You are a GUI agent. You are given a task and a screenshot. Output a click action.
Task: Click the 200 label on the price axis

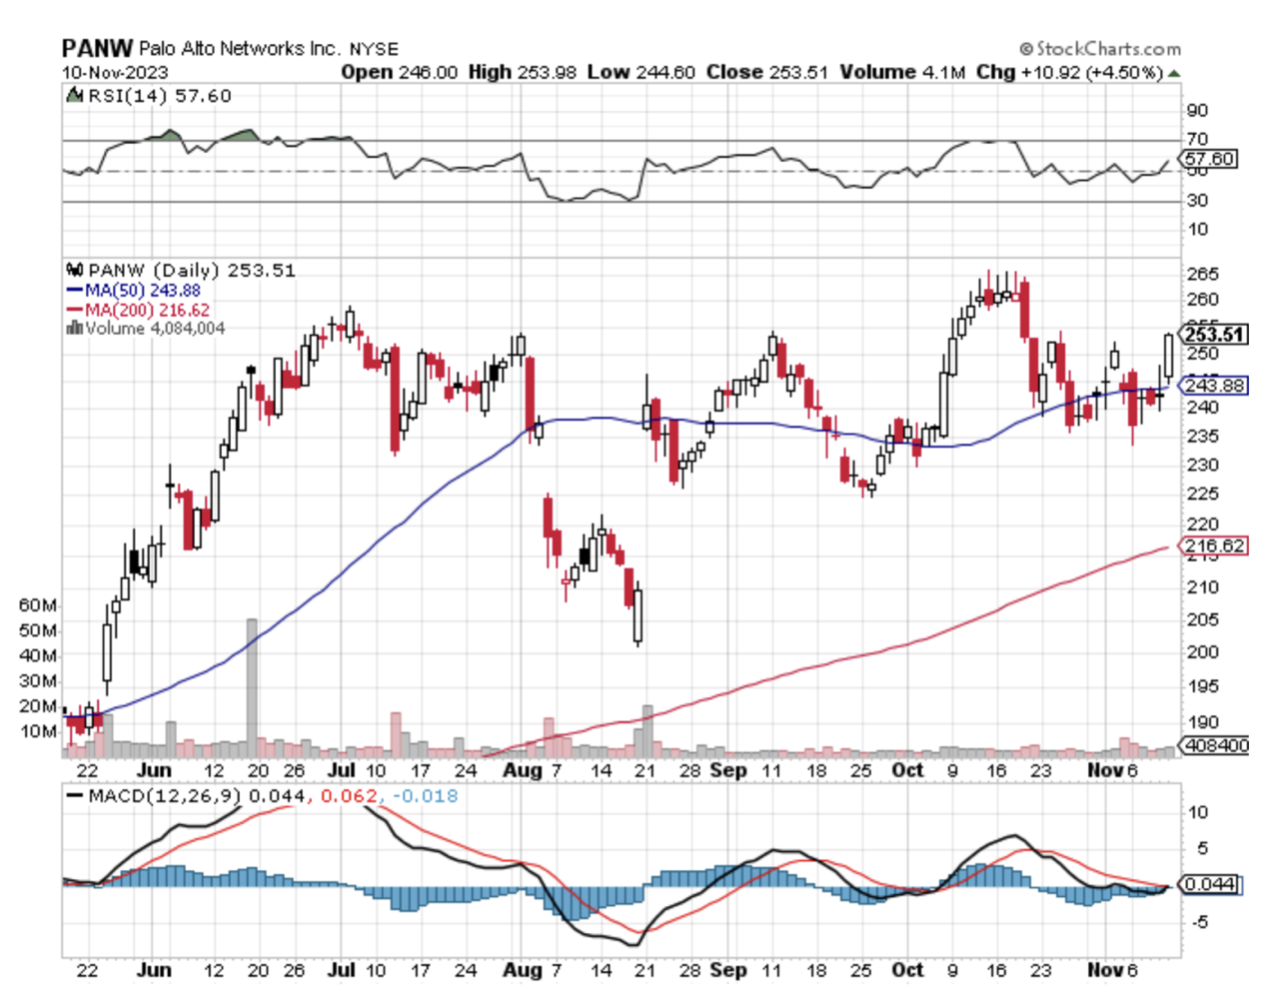click(x=1203, y=652)
